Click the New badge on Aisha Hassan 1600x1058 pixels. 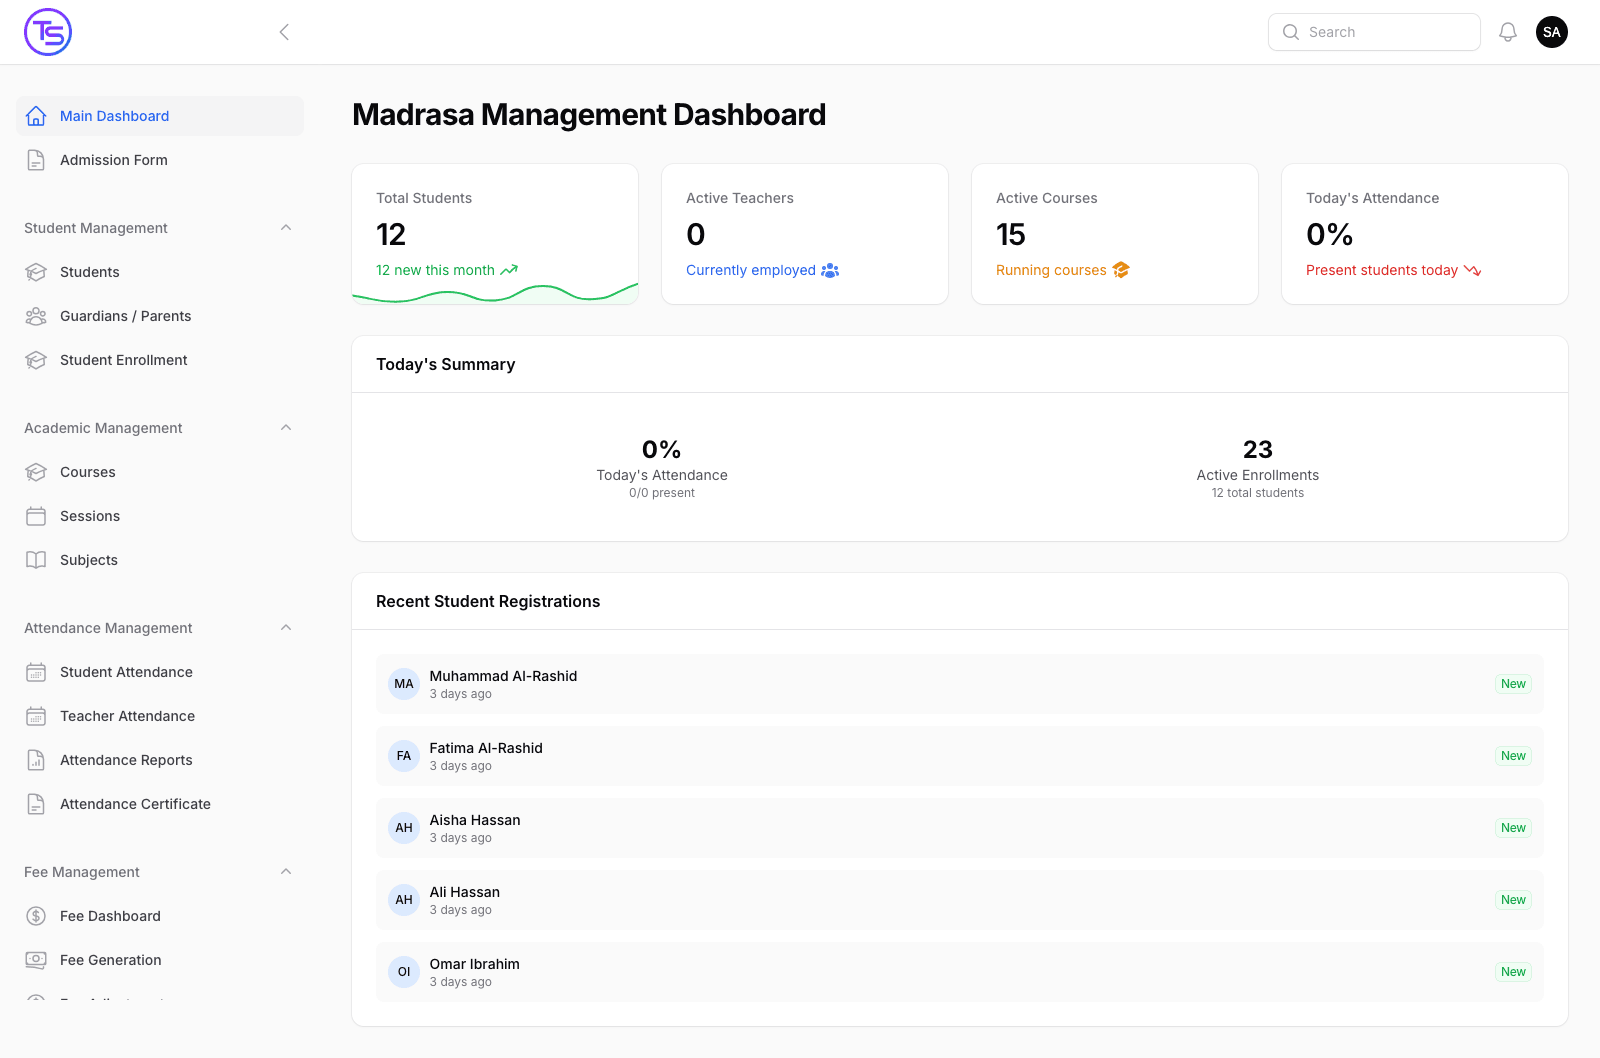coord(1513,828)
